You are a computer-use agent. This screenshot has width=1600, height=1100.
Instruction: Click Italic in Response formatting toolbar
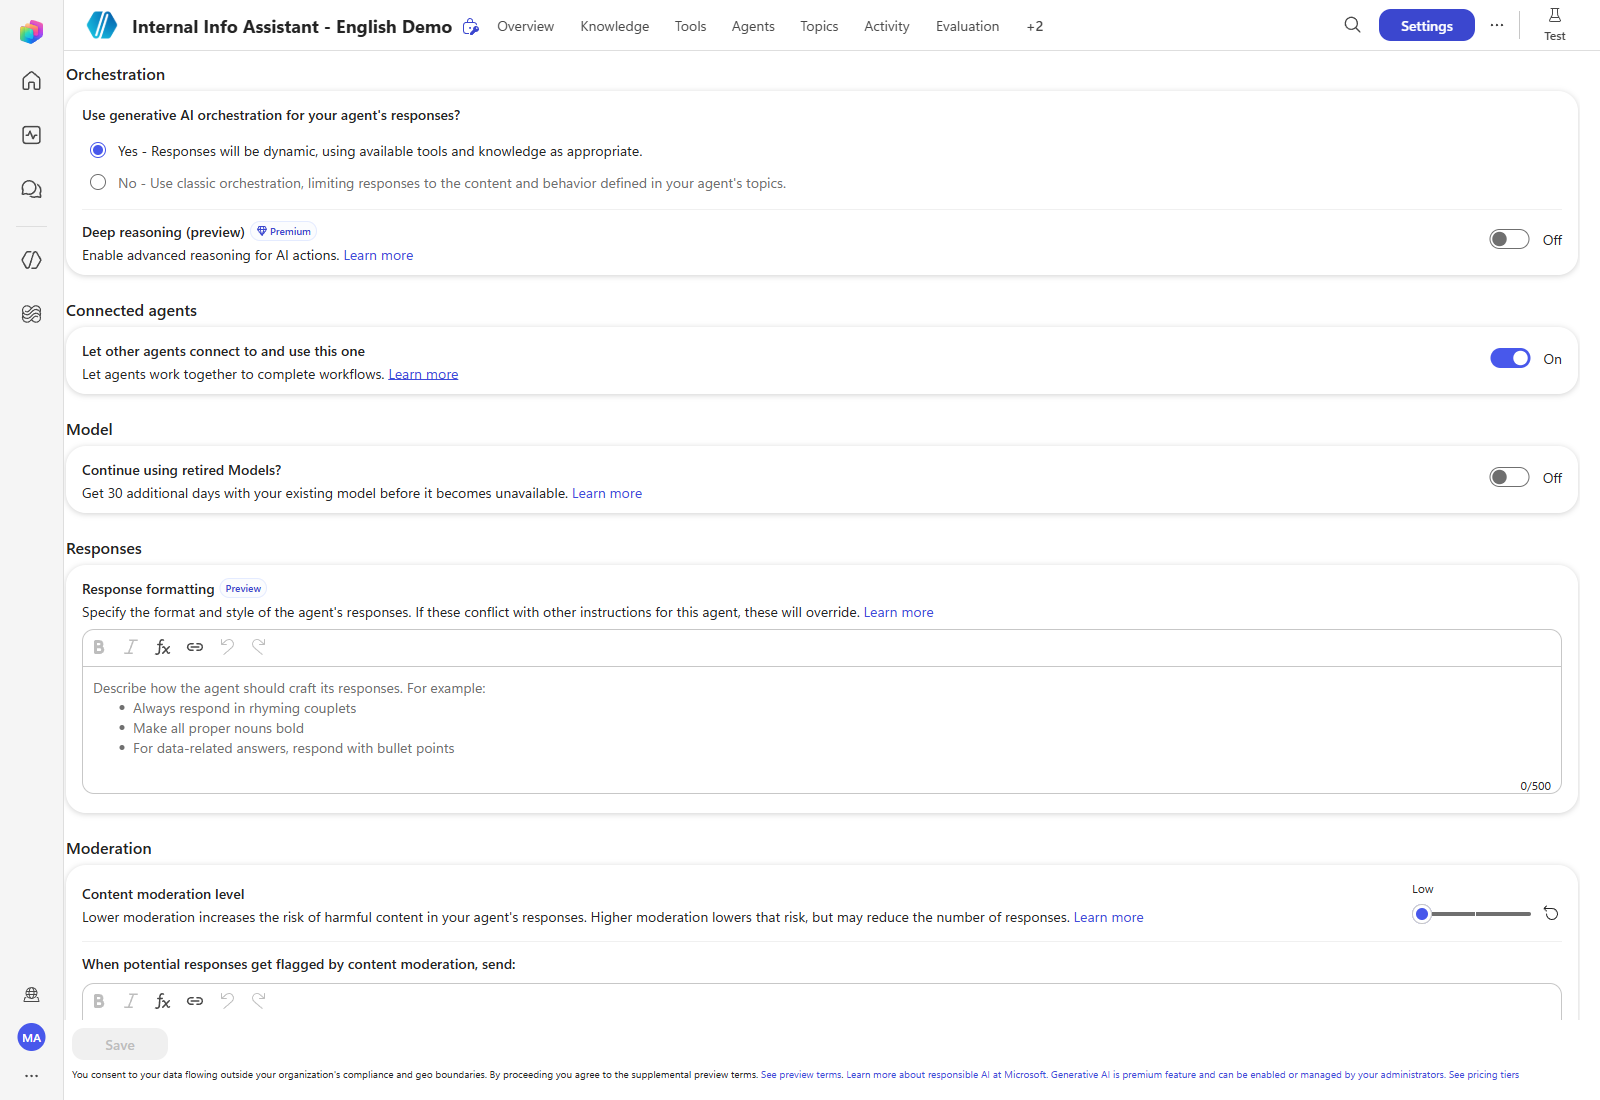pyautogui.click(x=131, y=647)
